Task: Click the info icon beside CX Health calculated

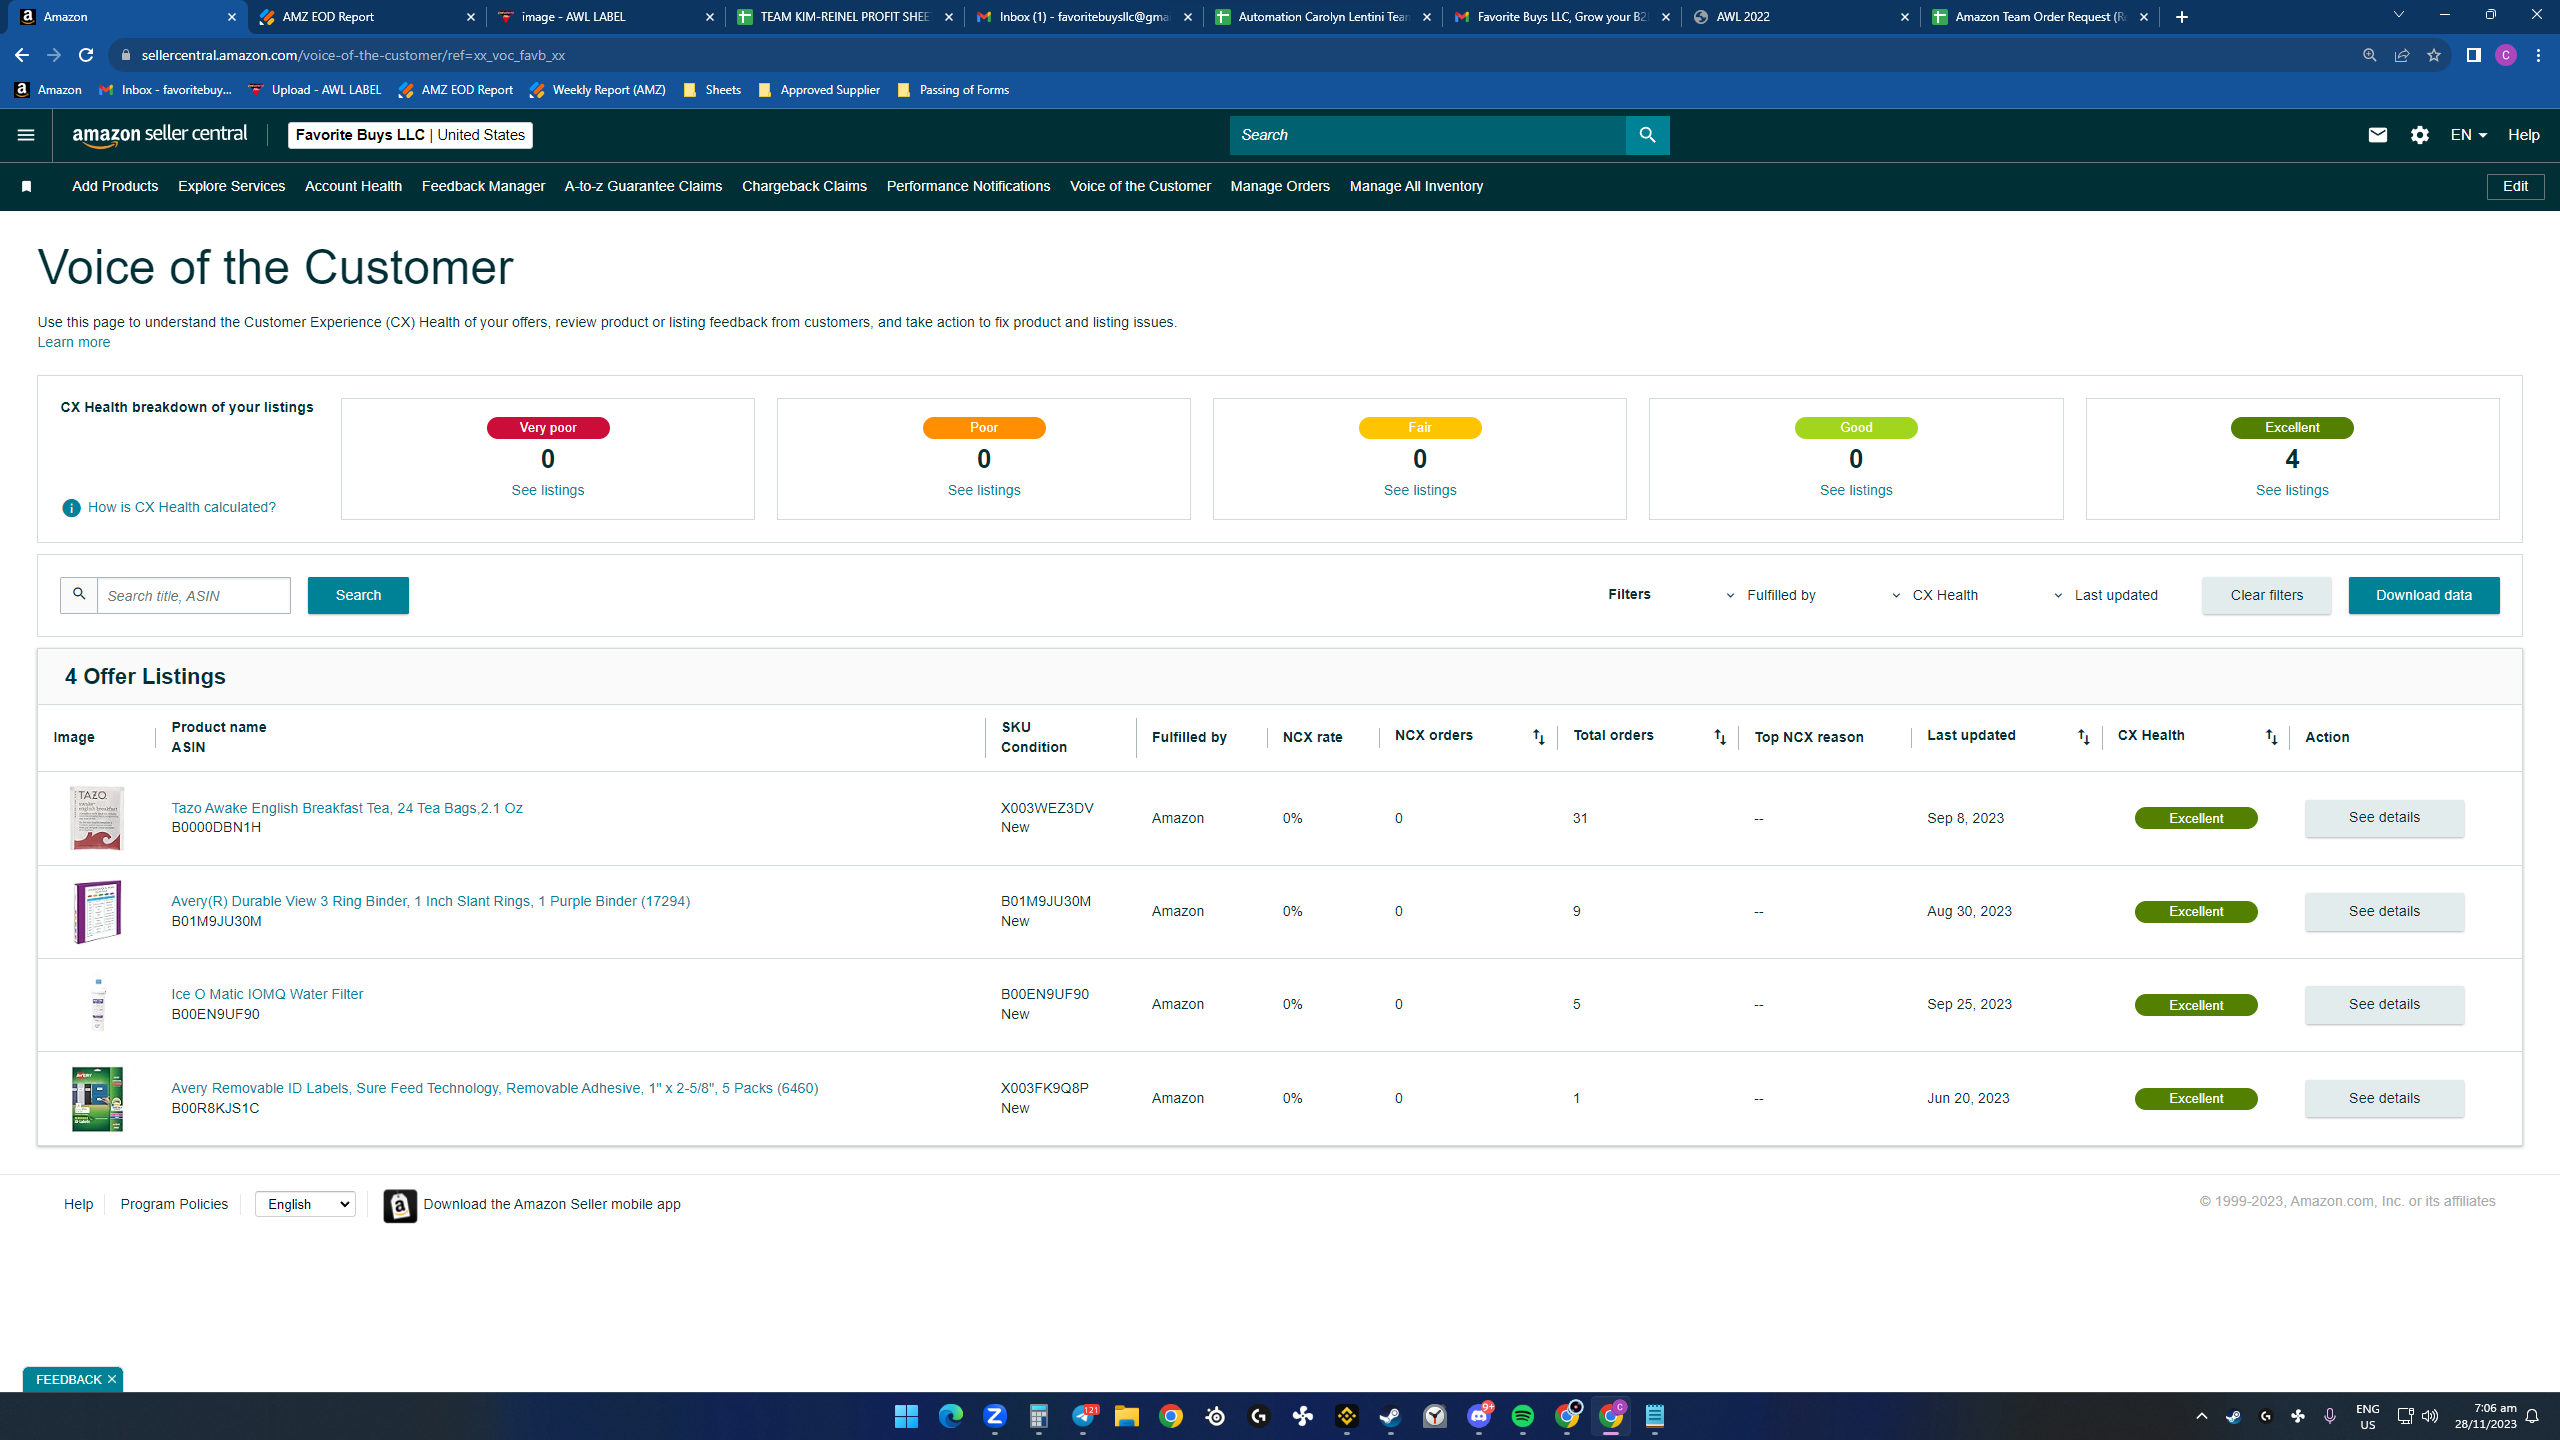Action: pyautogui.click(x=71, y=508)
